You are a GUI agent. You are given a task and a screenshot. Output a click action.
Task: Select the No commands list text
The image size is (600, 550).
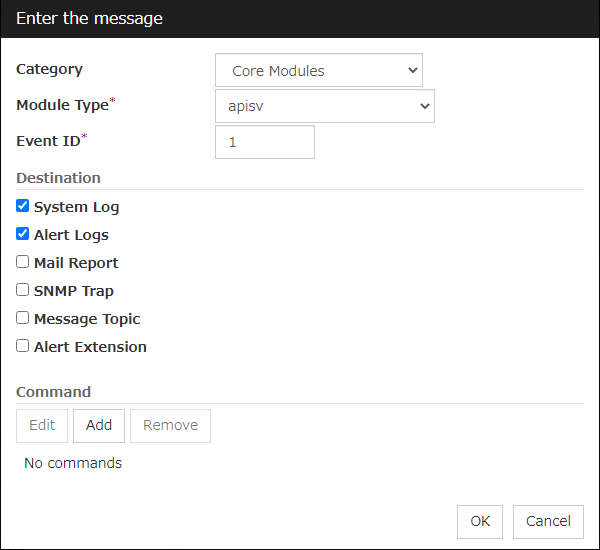click(x=73, y=463)
